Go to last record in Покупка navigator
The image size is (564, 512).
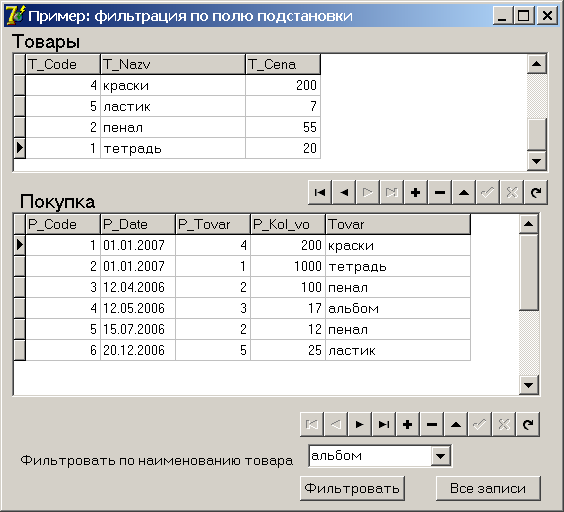click(x=383, y=425)
